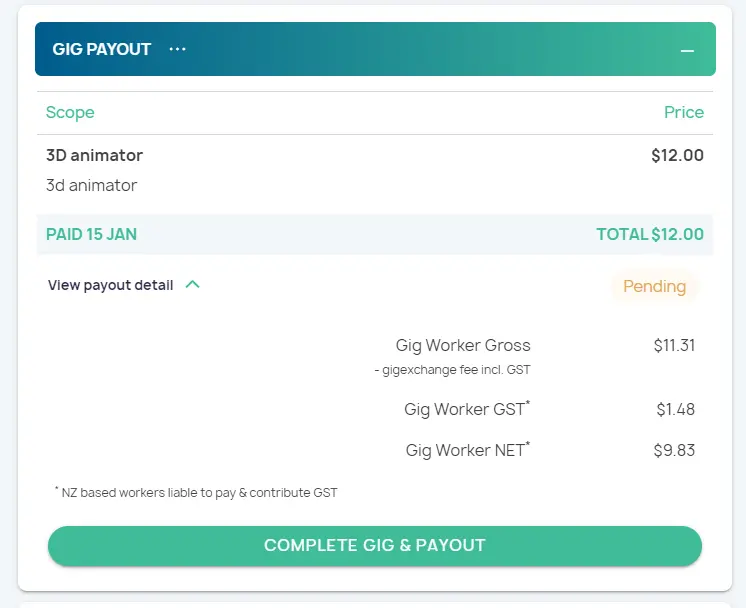Click the Total $12.00 amount

pos(650,234)
